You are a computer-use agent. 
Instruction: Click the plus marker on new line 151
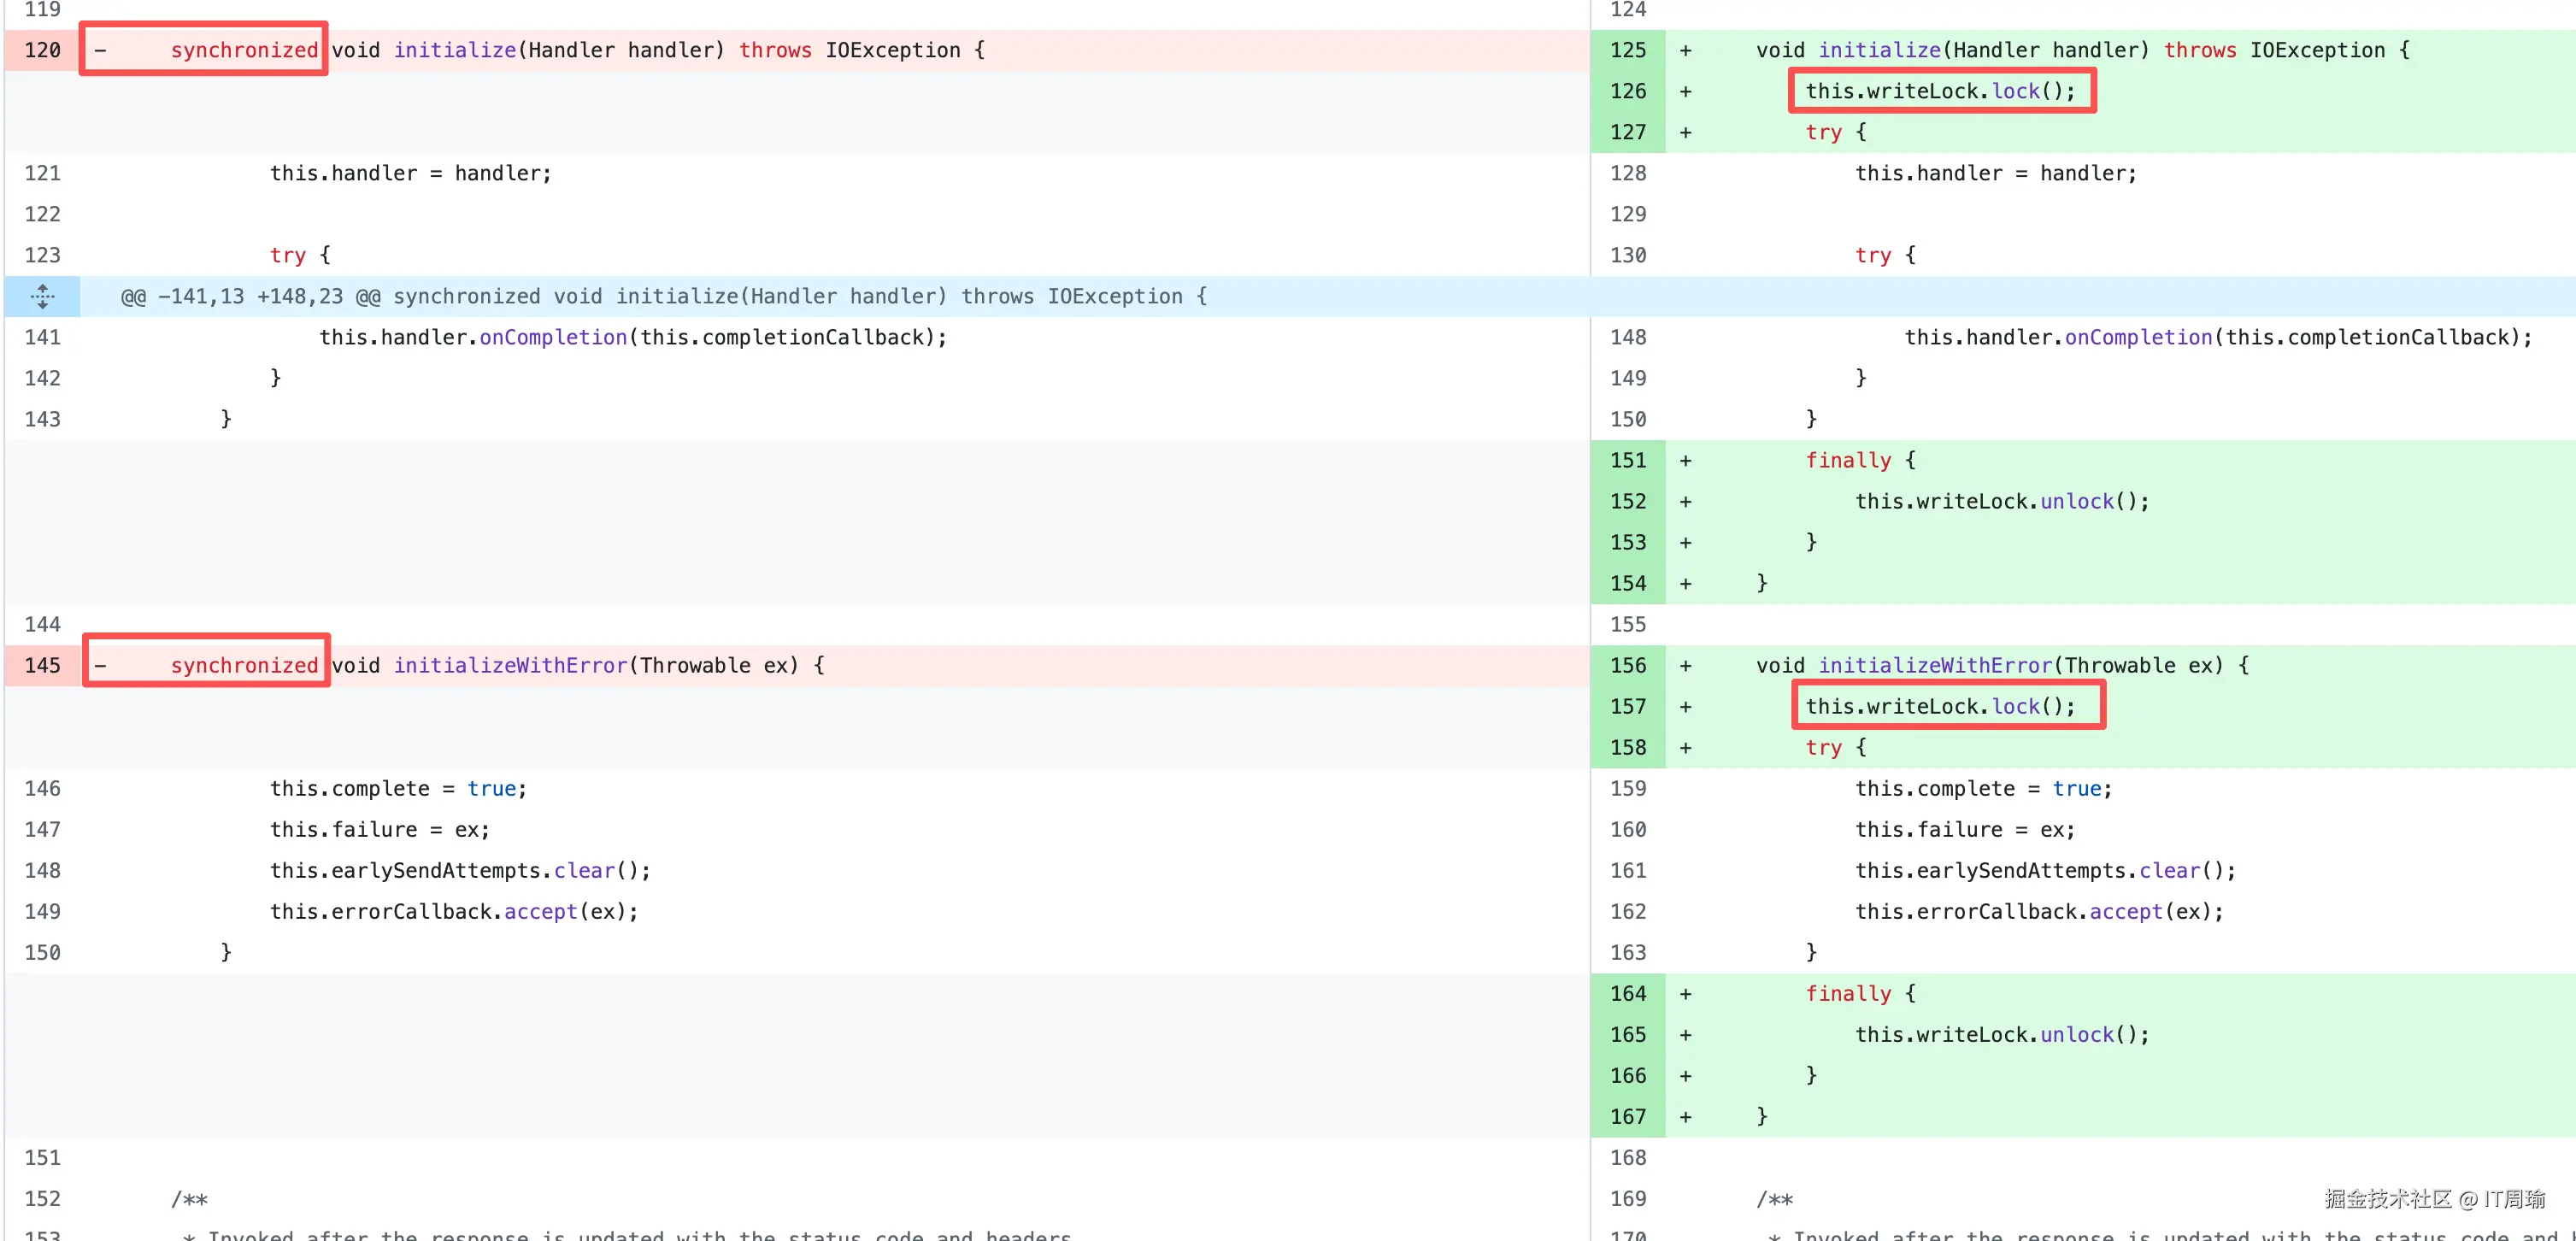click(1685, 460)
